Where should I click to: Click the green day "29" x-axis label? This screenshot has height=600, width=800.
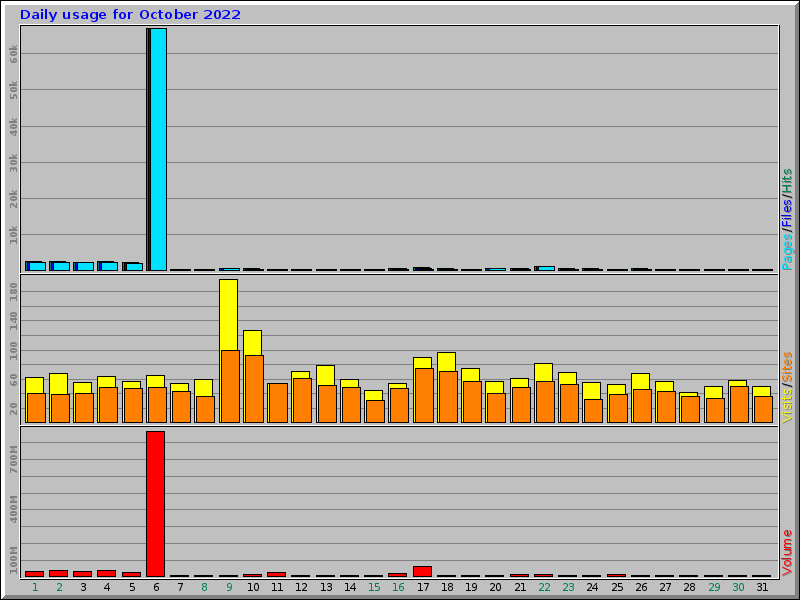click(714, 587)
